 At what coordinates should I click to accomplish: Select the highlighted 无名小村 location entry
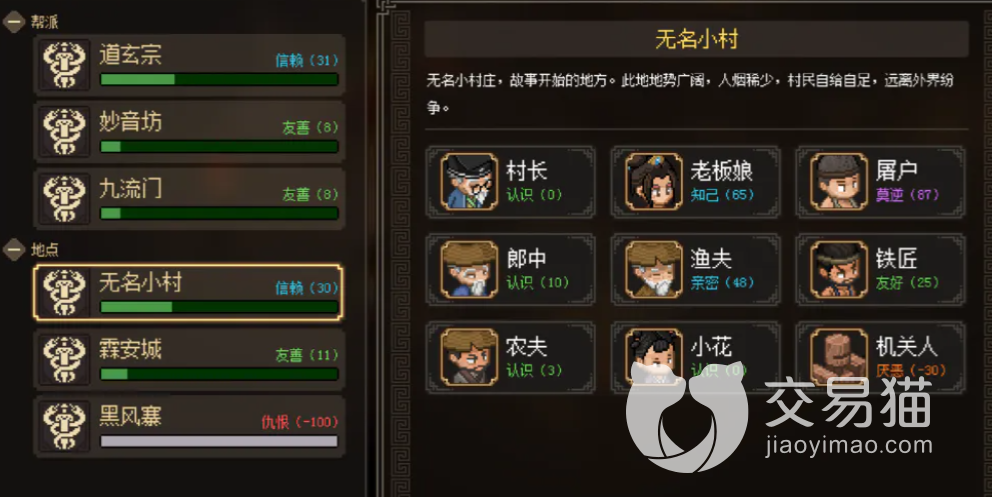(x=189, y=293)
